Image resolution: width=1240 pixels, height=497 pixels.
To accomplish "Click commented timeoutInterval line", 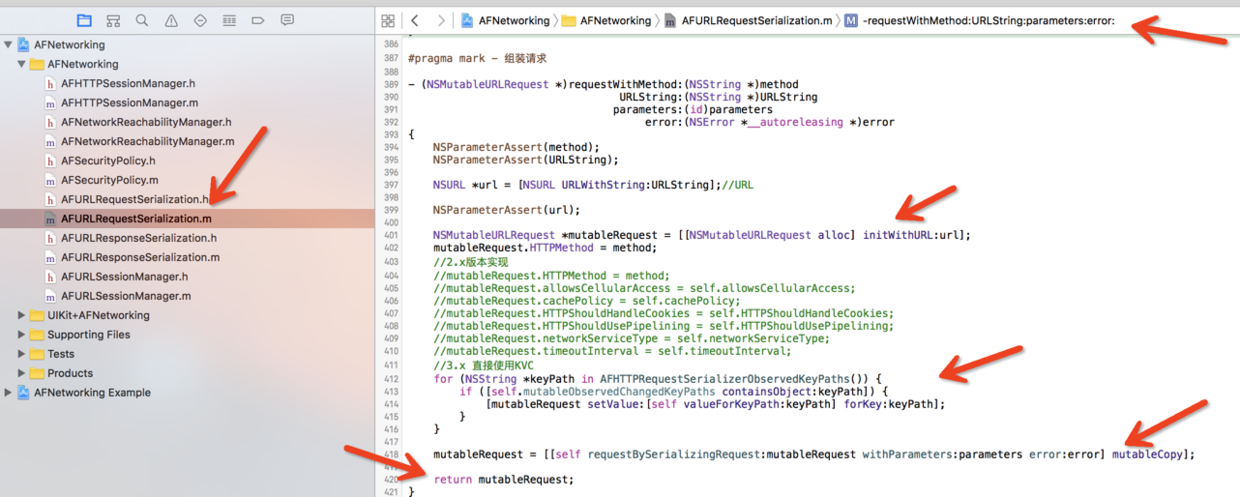I will click(612, 350).
